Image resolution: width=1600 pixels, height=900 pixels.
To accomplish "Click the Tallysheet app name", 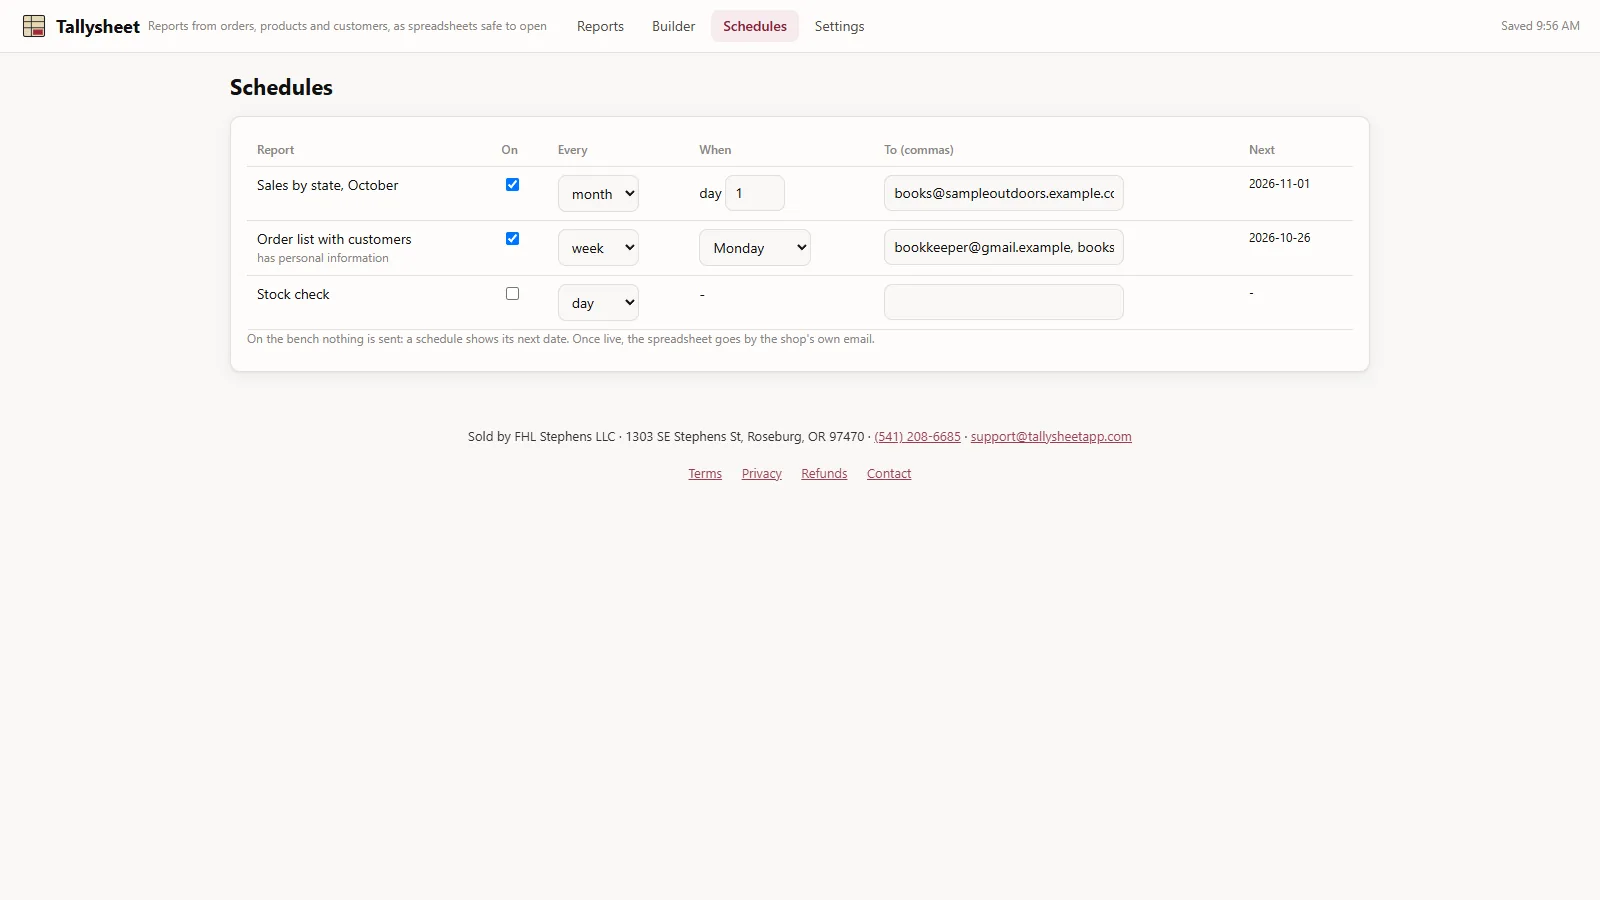I will (98, 27).
